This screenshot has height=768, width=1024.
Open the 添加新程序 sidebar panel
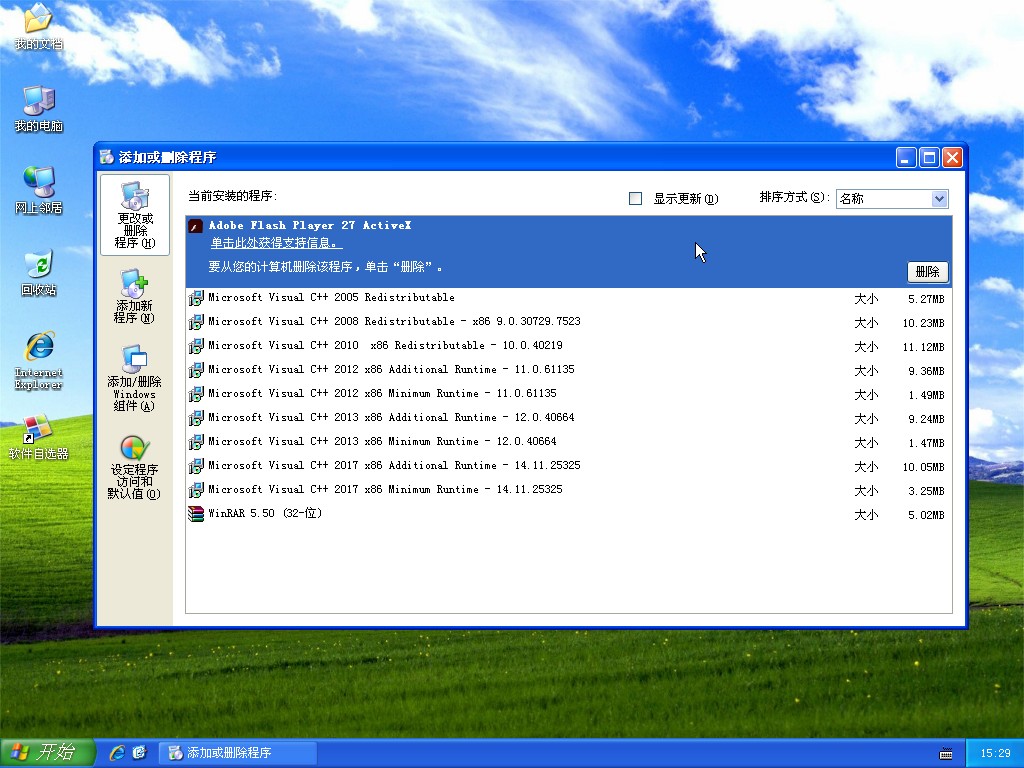[135, 296]
